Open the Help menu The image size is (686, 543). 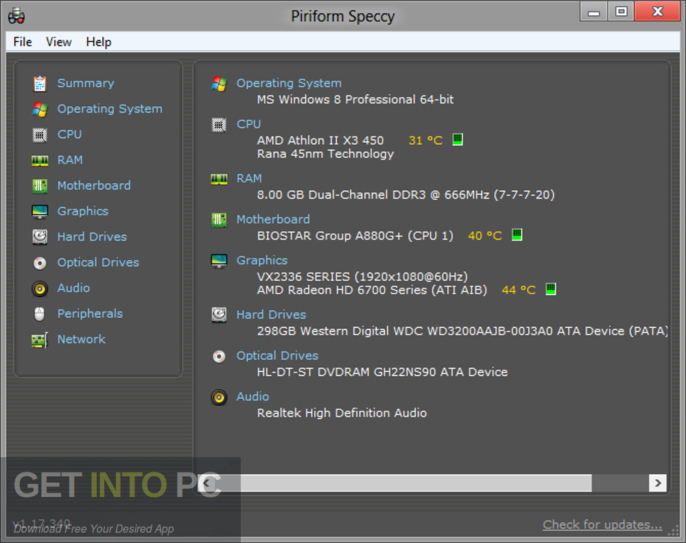tap(98, 42)
